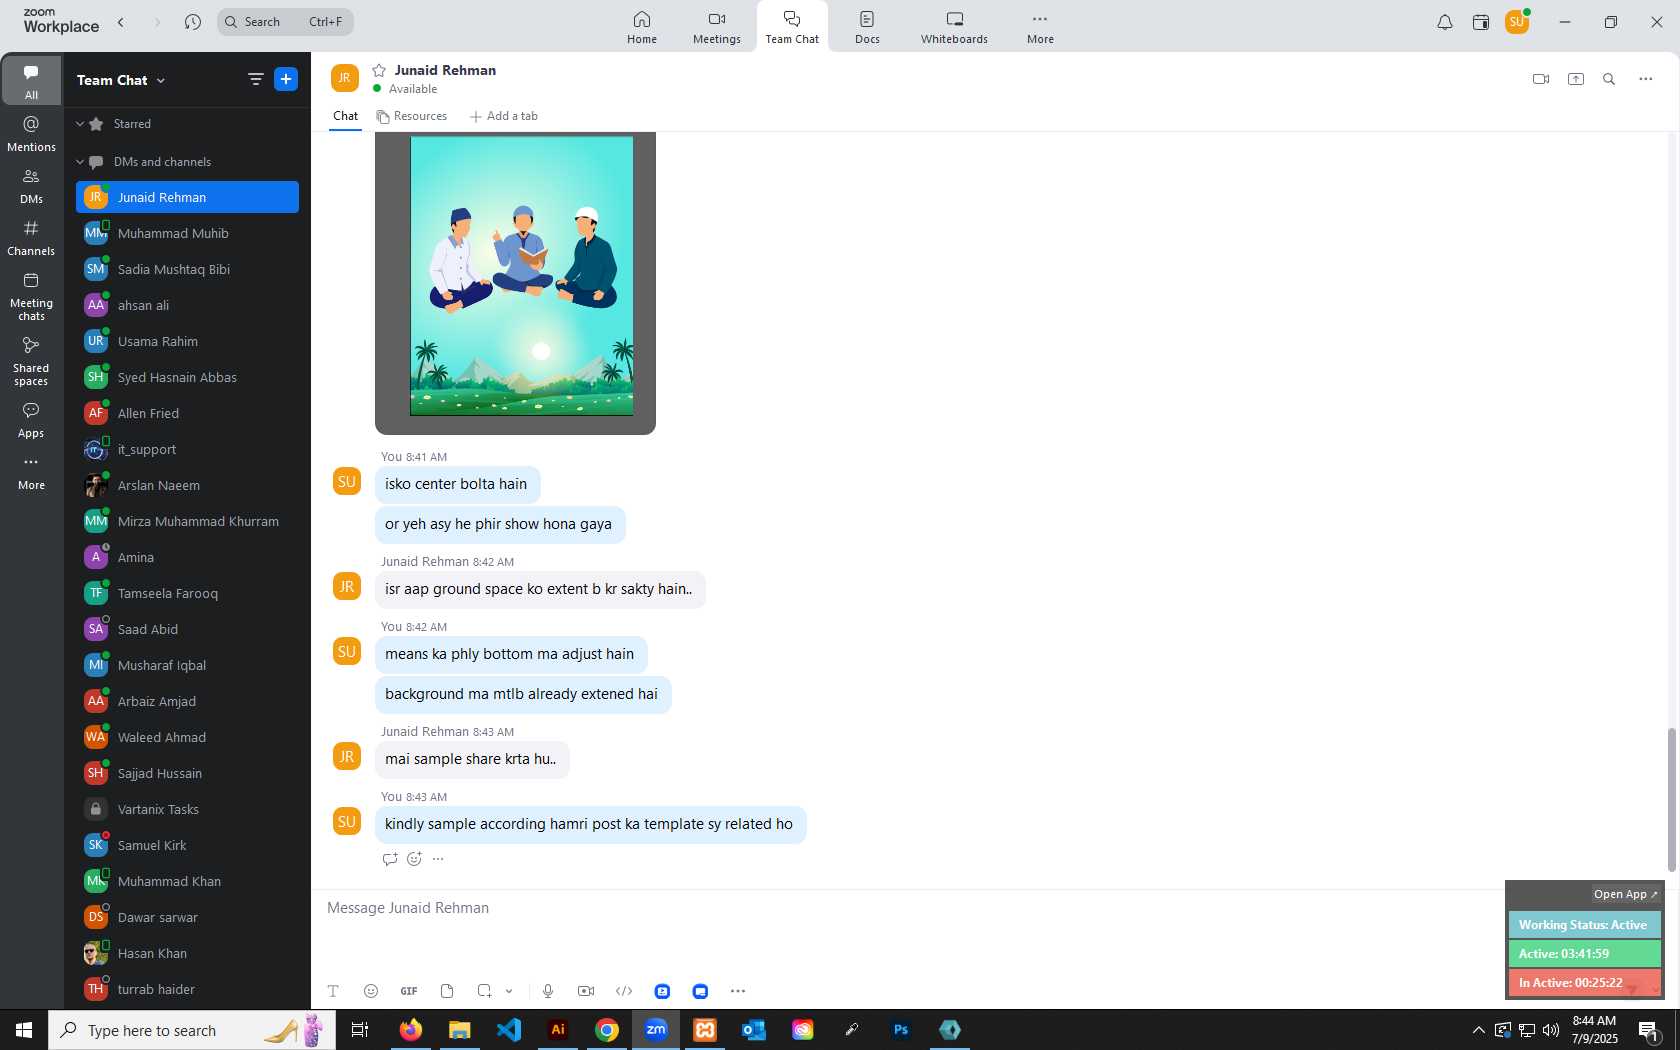Open chat header more options

[1646, 79]
